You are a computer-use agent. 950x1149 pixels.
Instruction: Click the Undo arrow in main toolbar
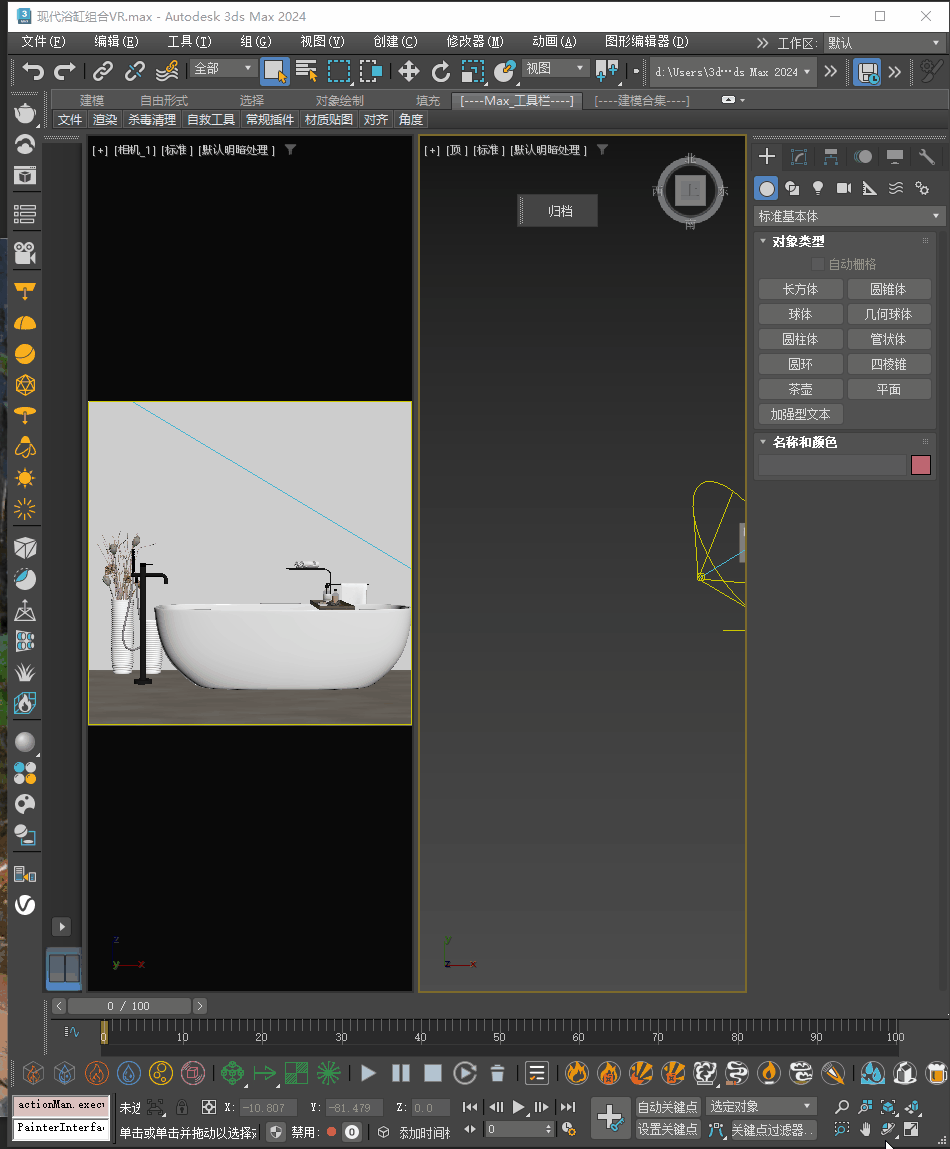(34, 71)
